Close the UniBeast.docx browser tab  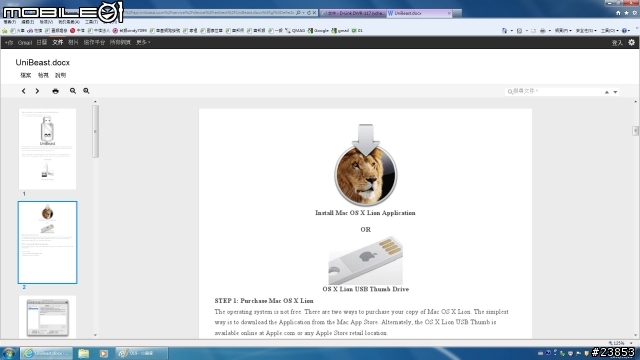pyautogui.click(x=449, y=13)
